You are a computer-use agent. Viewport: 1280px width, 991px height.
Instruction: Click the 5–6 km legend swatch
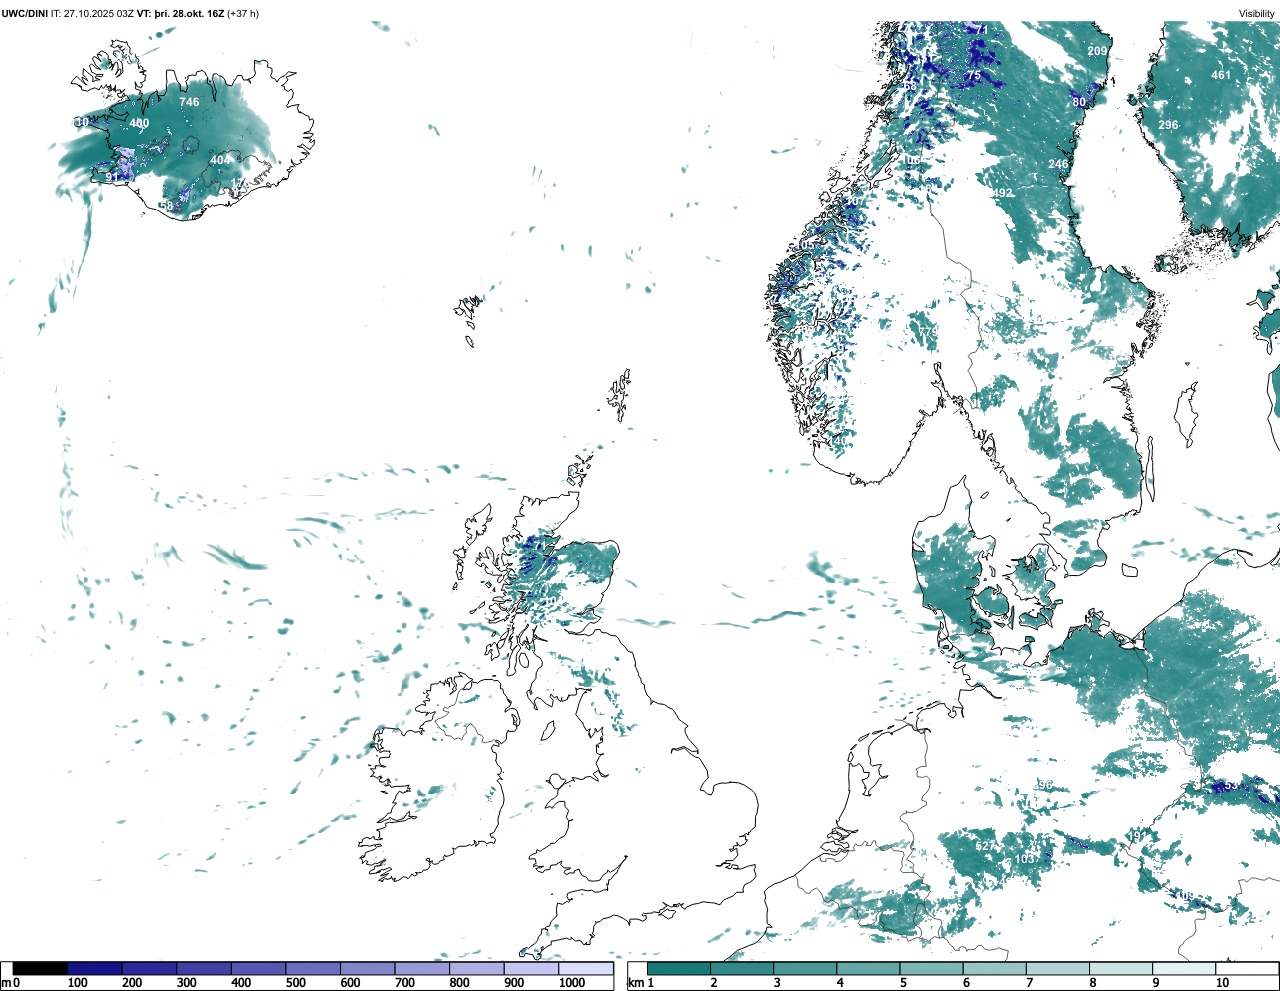pos(932,968)
